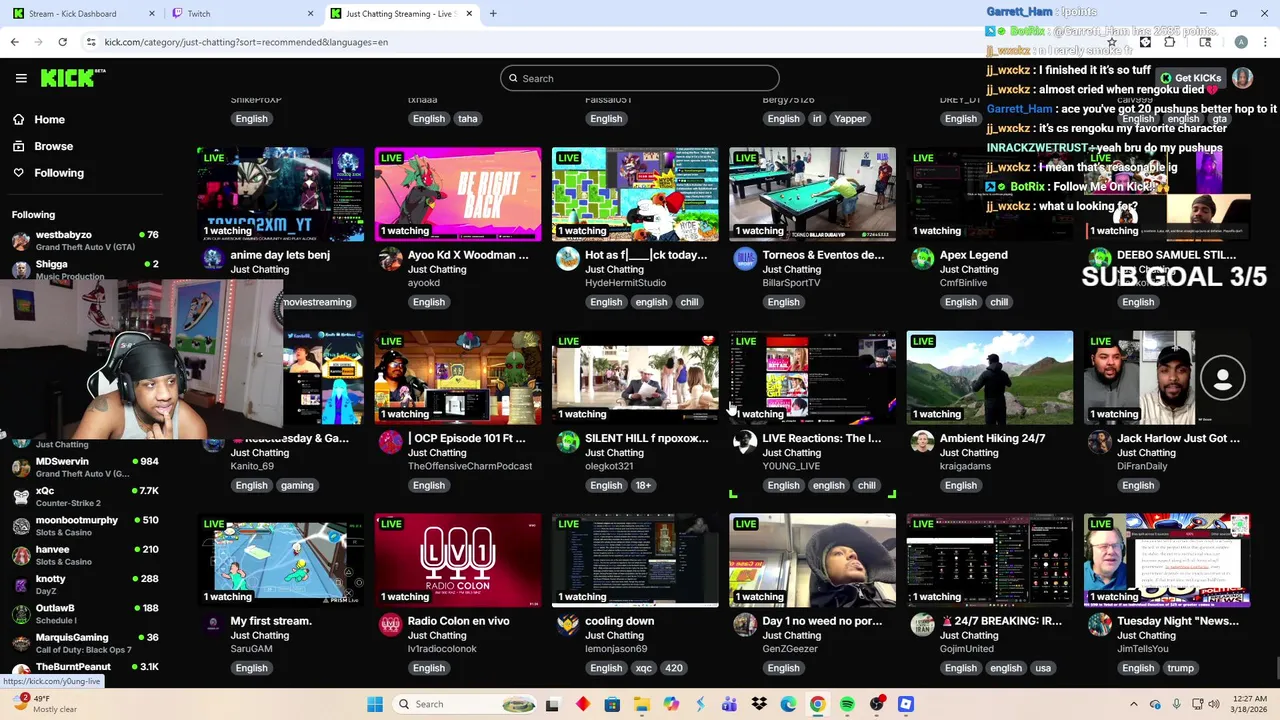Open the pool table Torneos stream thumbnail

(812, 194)
